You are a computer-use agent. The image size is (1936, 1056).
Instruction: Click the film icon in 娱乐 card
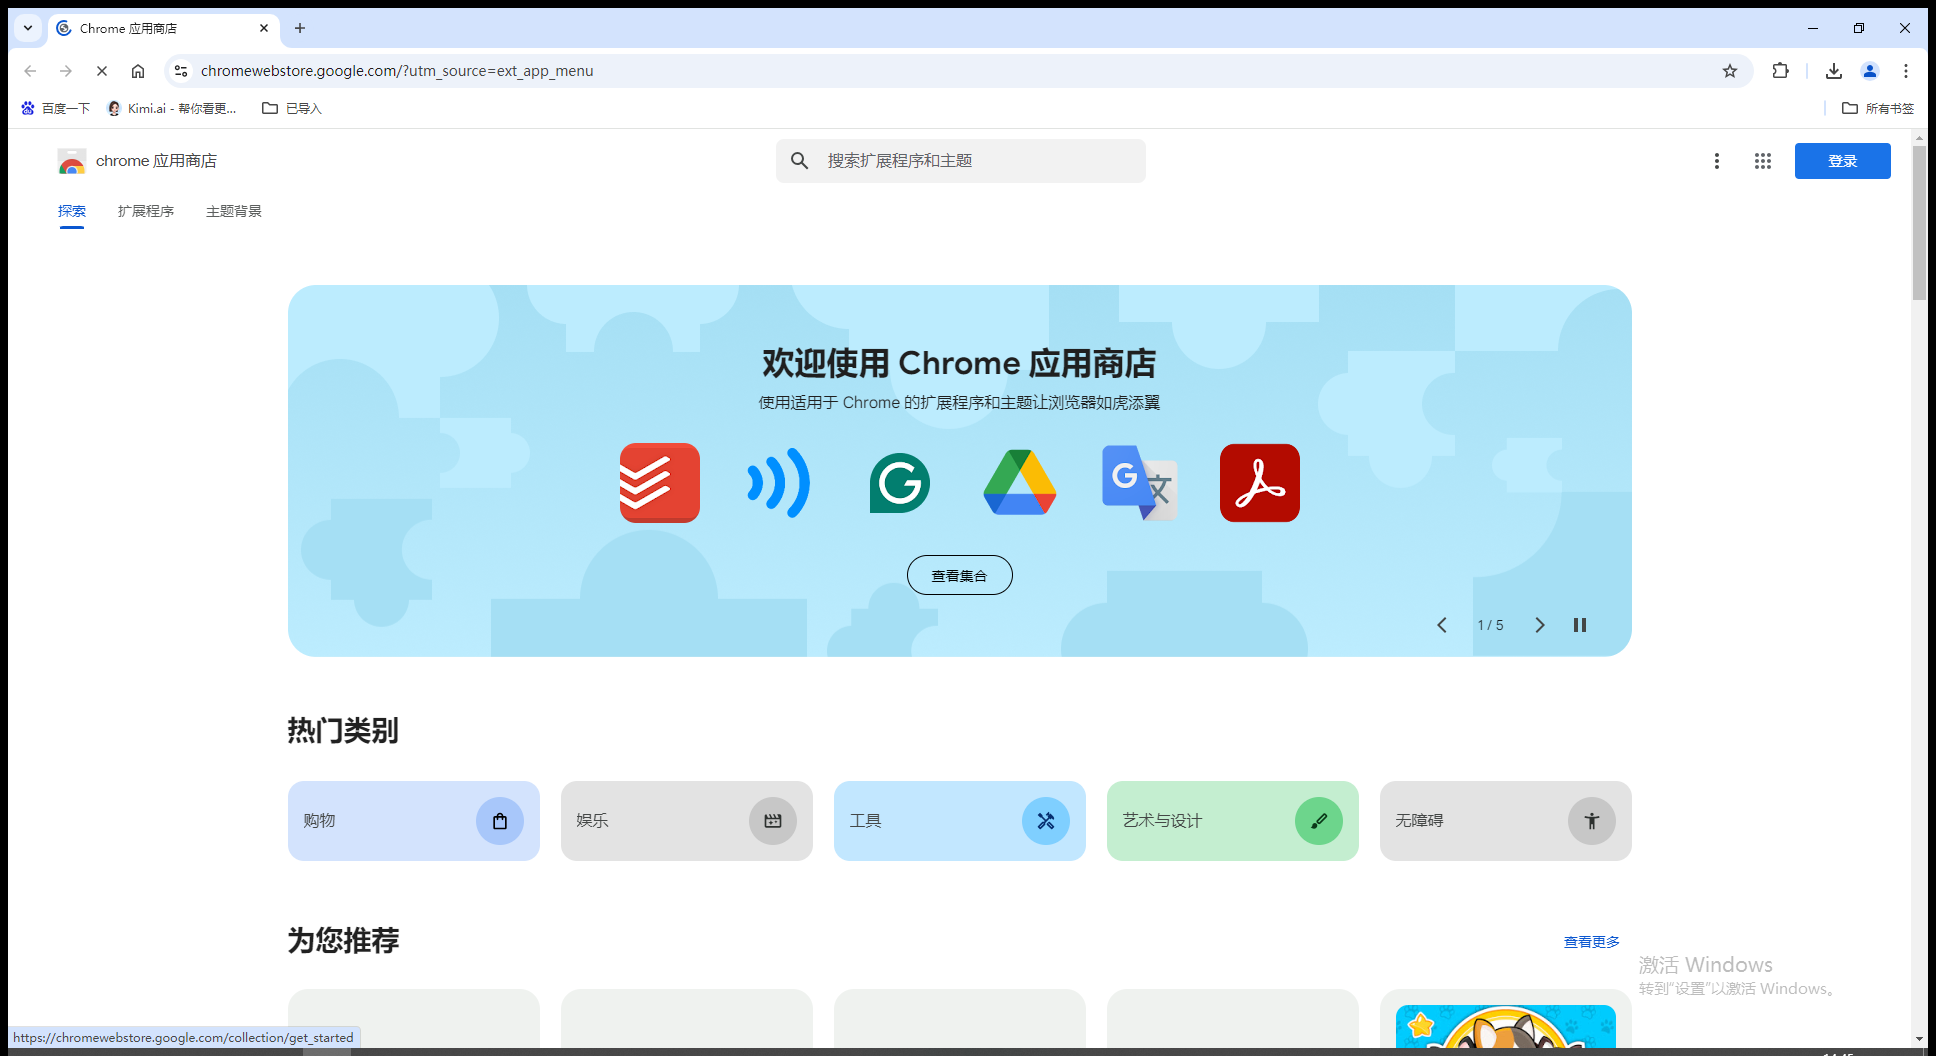(x=773, y=821)
